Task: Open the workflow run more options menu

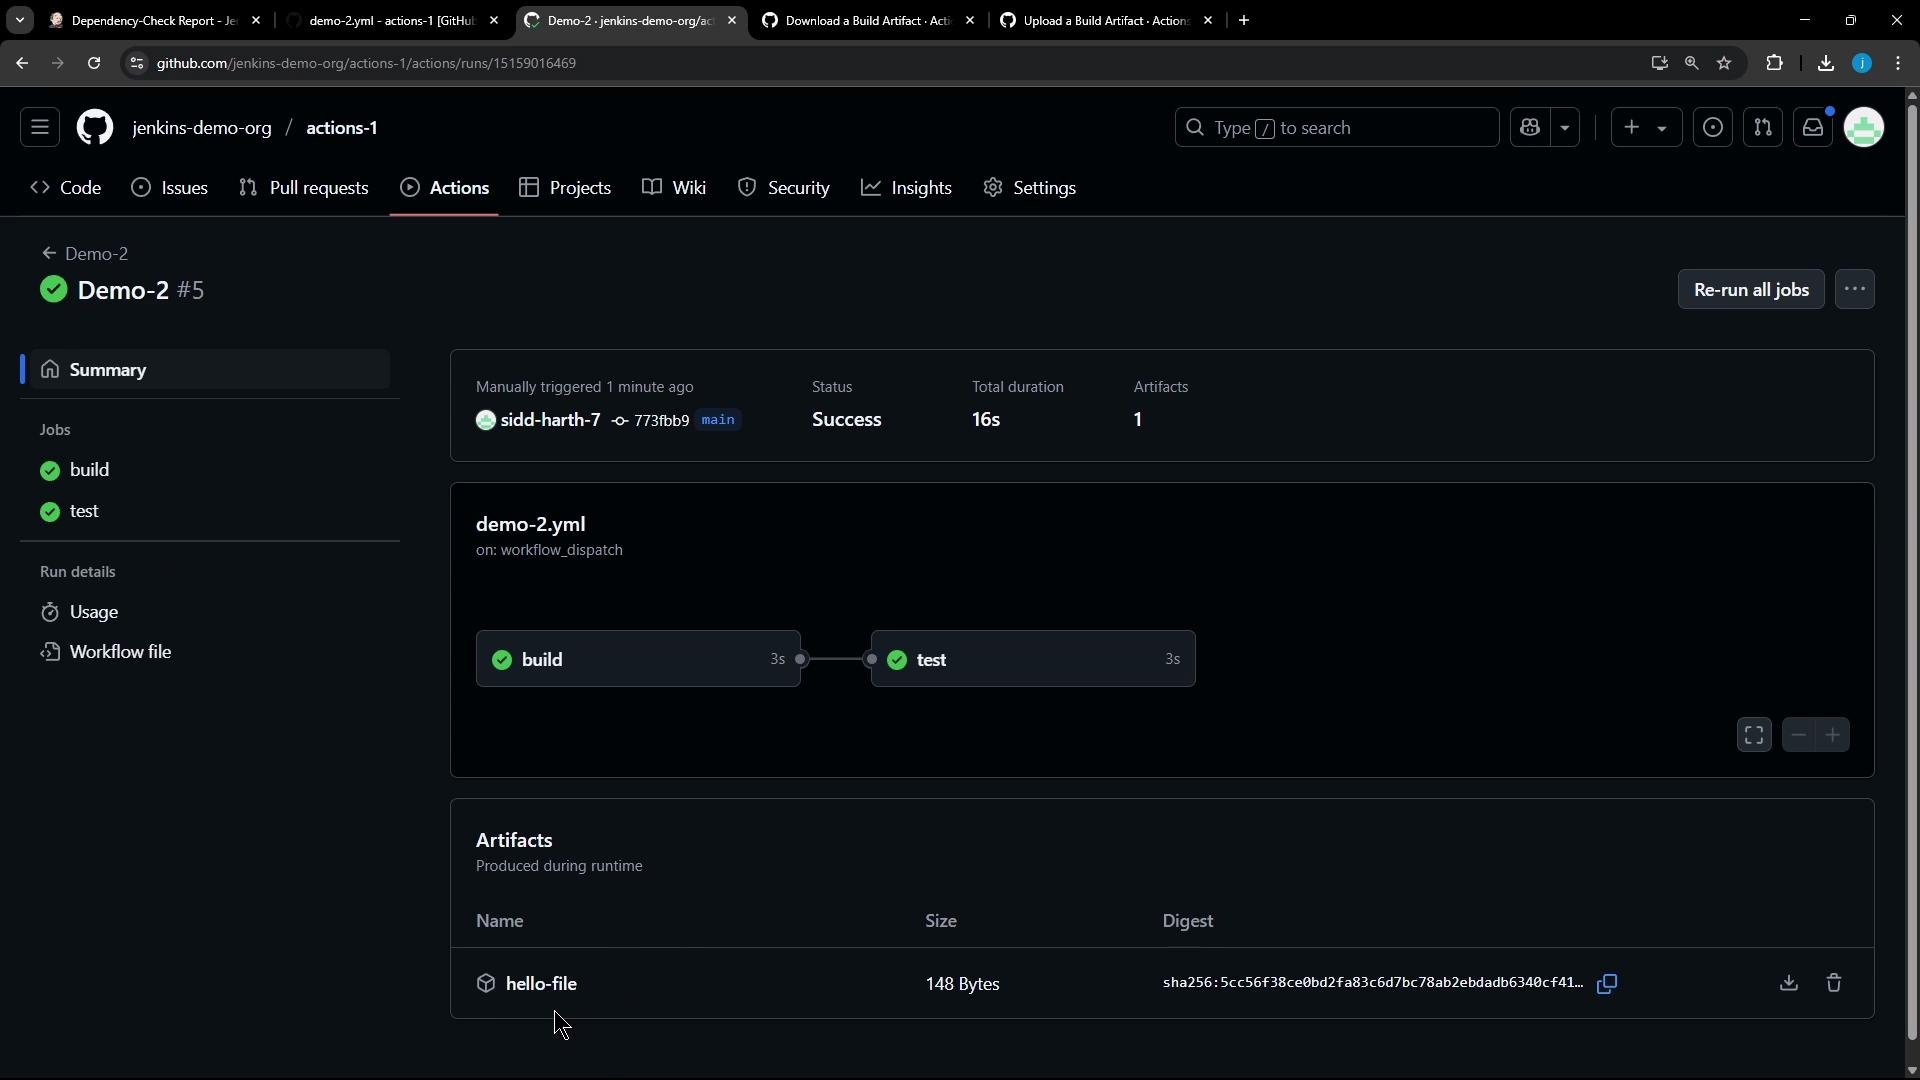Action: pos(1855,290)
